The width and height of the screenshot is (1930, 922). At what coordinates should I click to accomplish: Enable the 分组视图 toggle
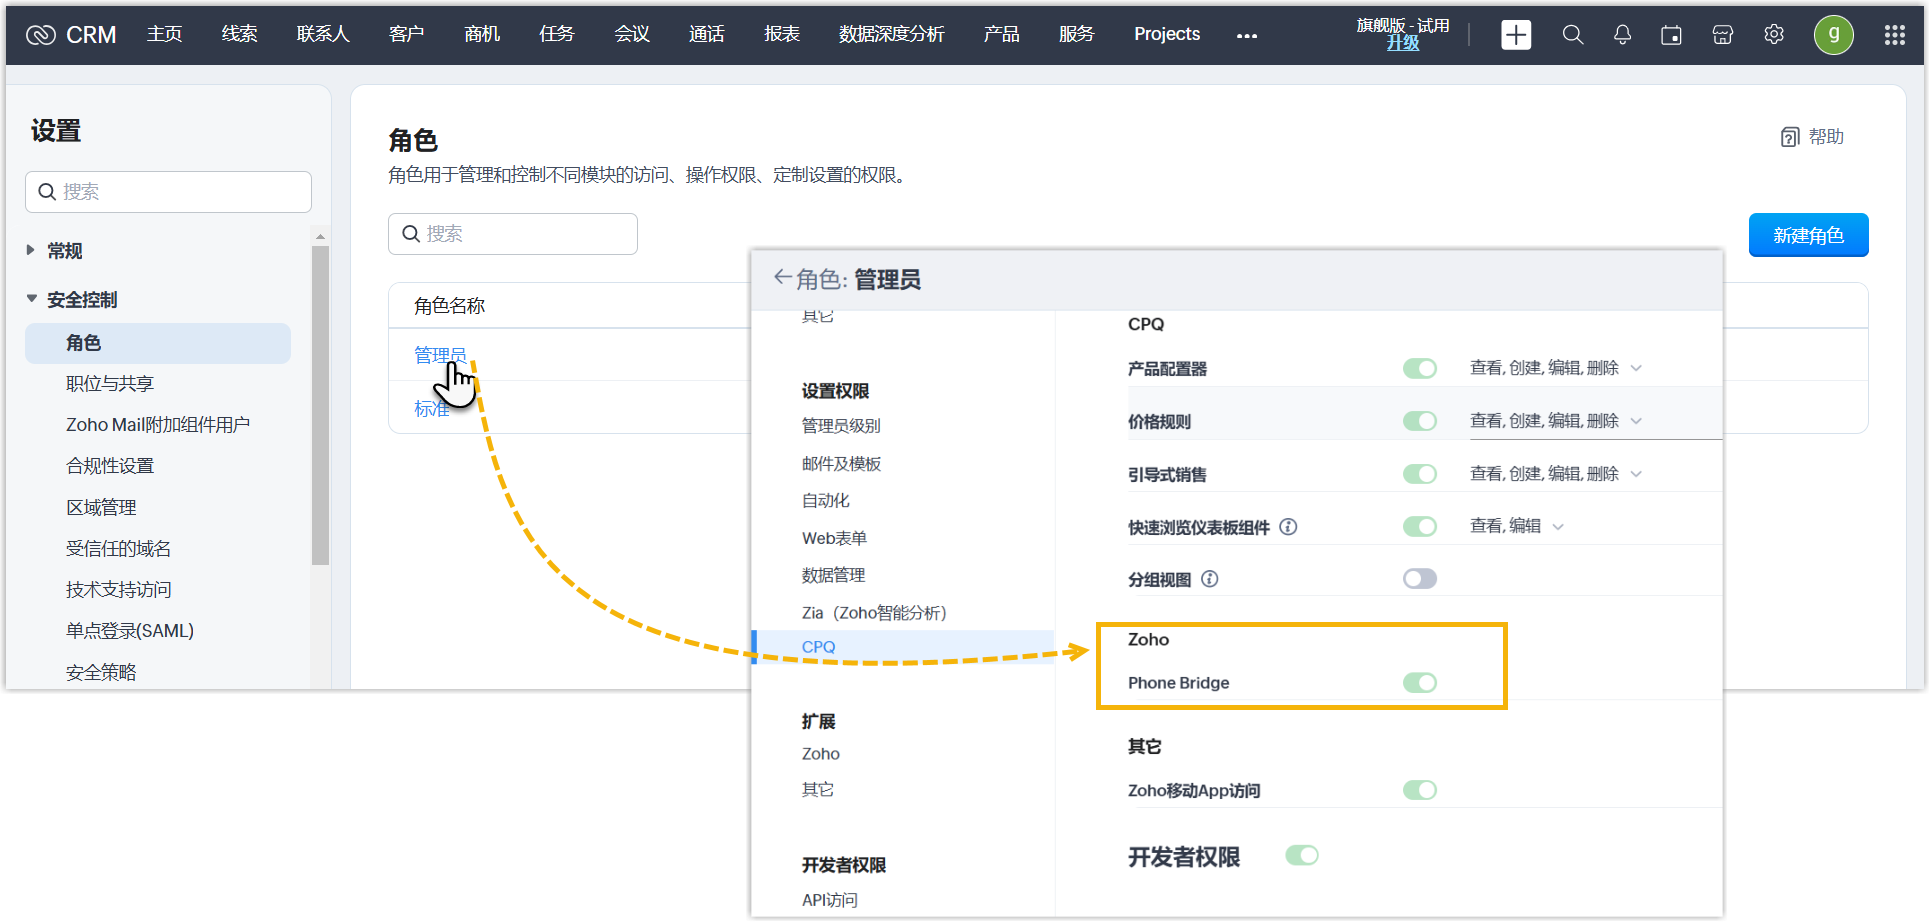[x=1419, y=579]
